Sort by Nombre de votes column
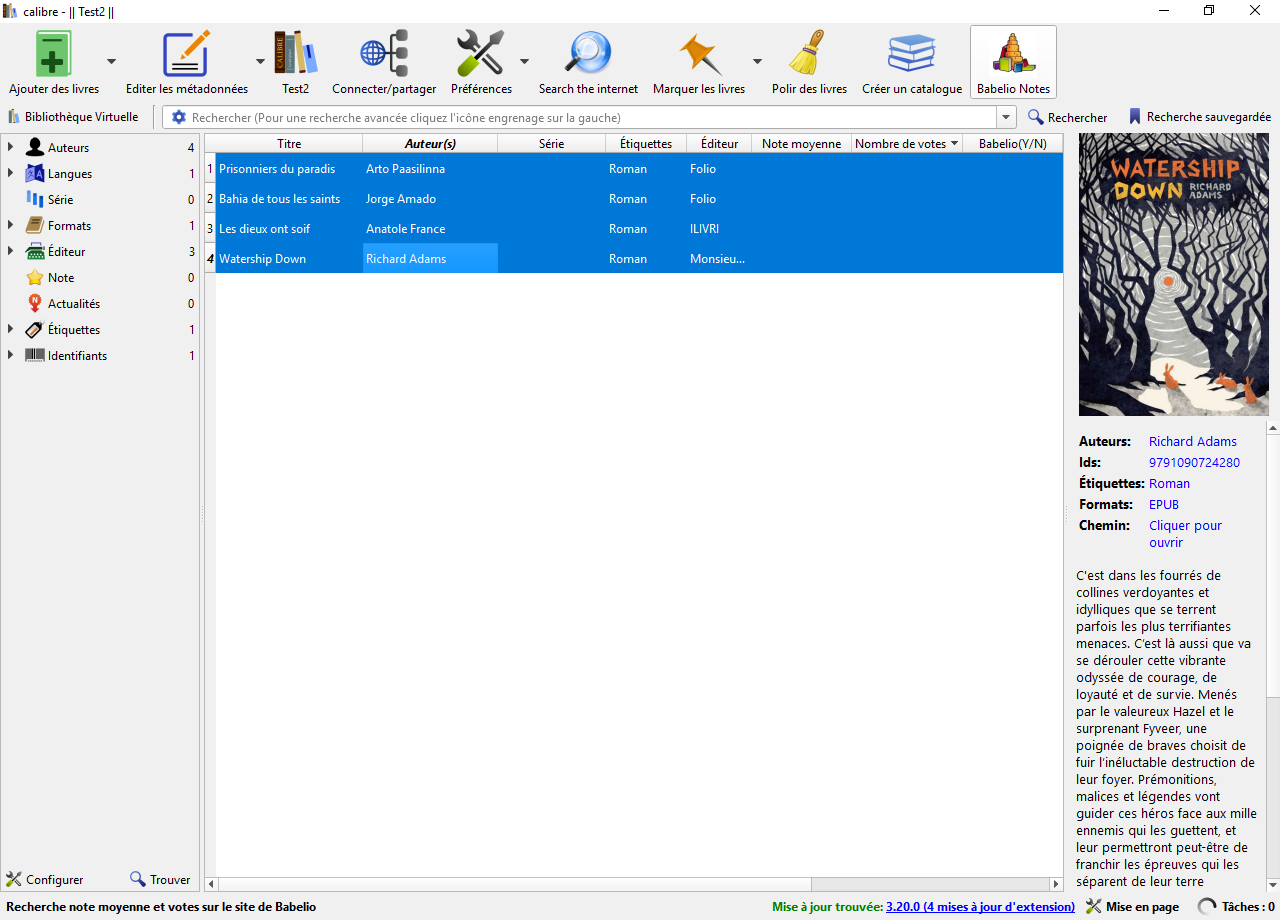The height and width of the screenshot is (920, 1280). [906, 144]
